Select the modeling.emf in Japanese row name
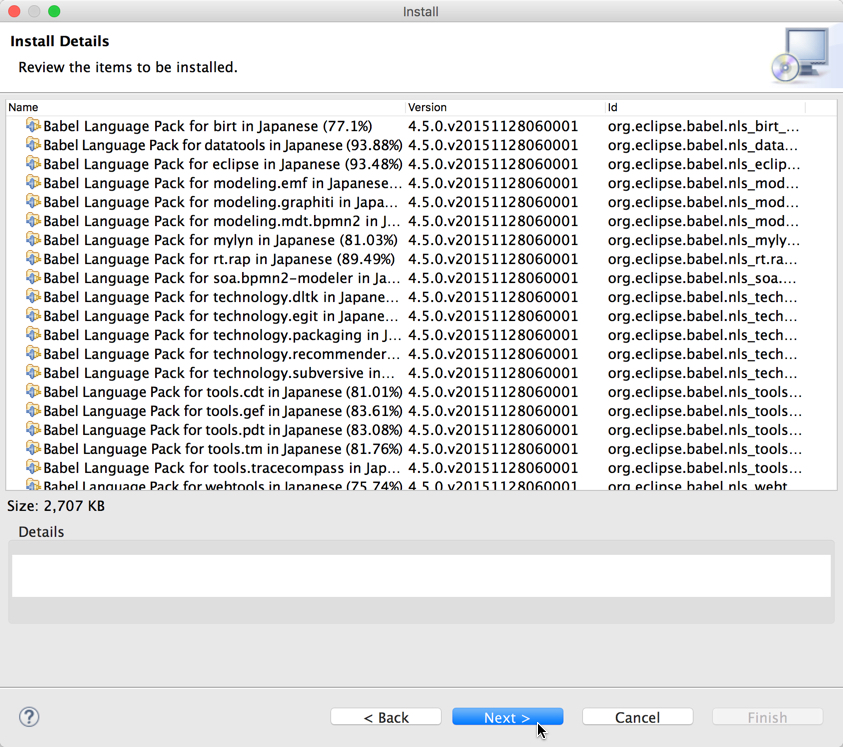The height and width of the screenshot is (747, 843). [x=223, y=183]
